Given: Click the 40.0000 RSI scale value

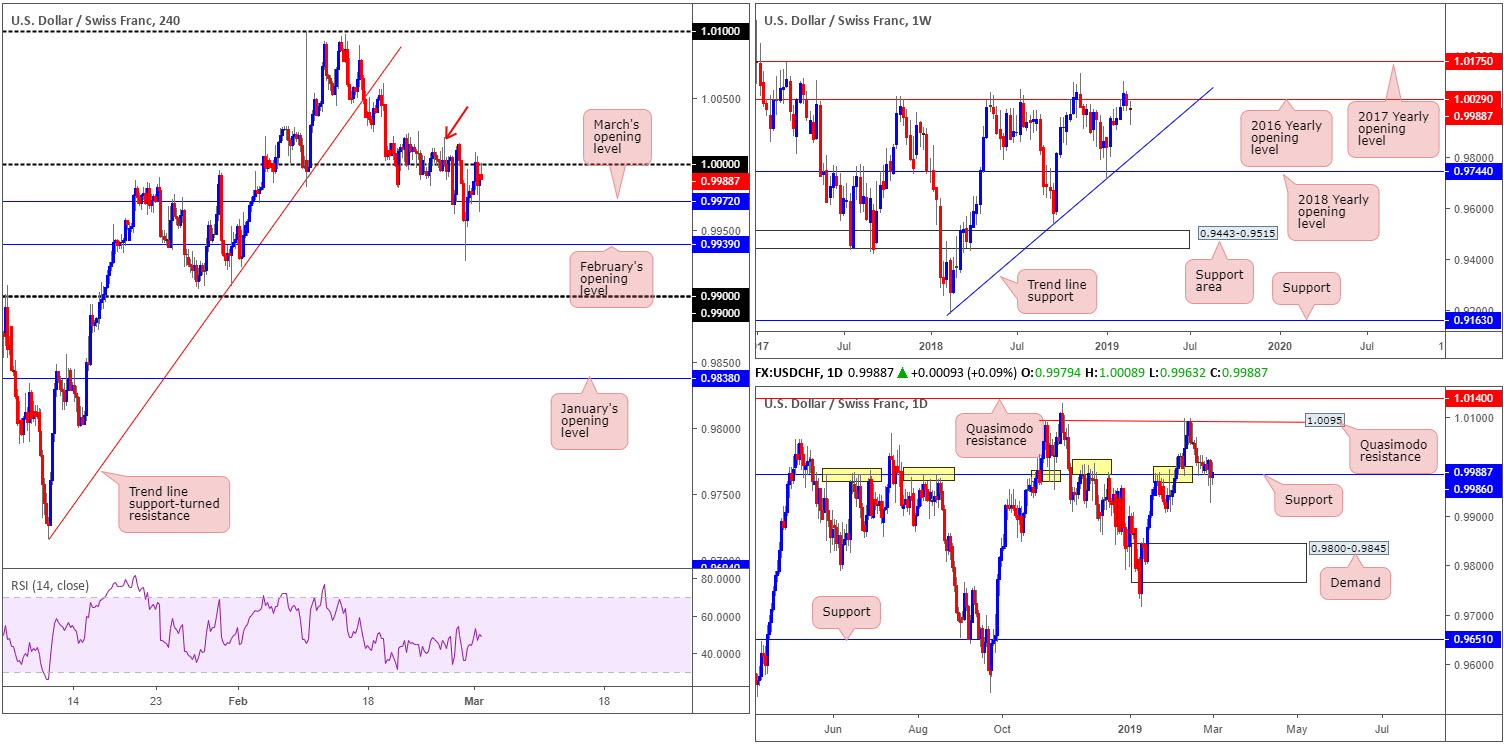Looking at the screenshot, I should point(720,654).
